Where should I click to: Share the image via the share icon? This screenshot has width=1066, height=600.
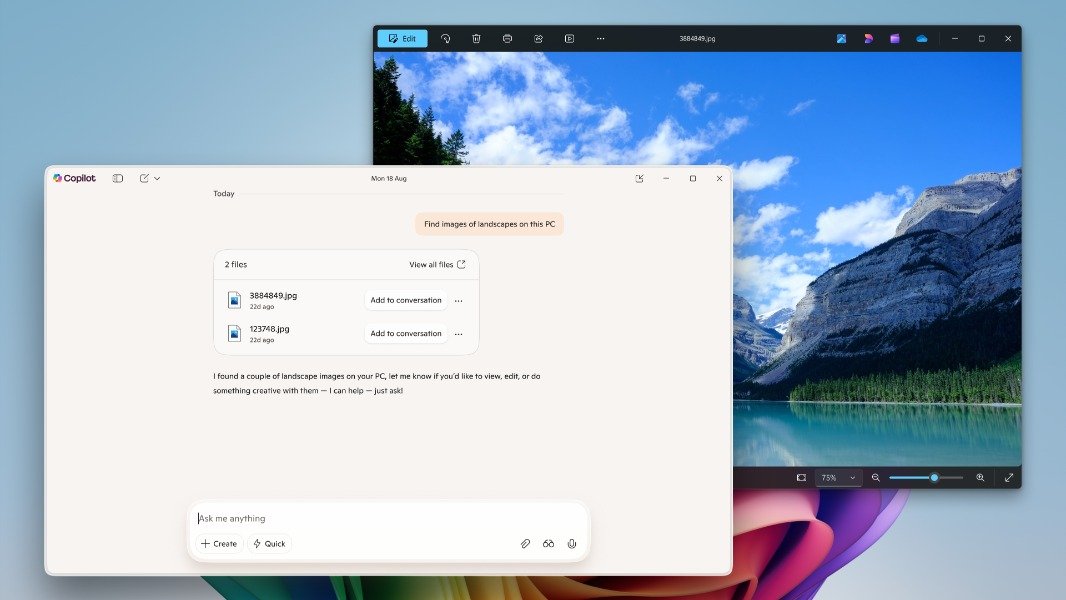538,38
